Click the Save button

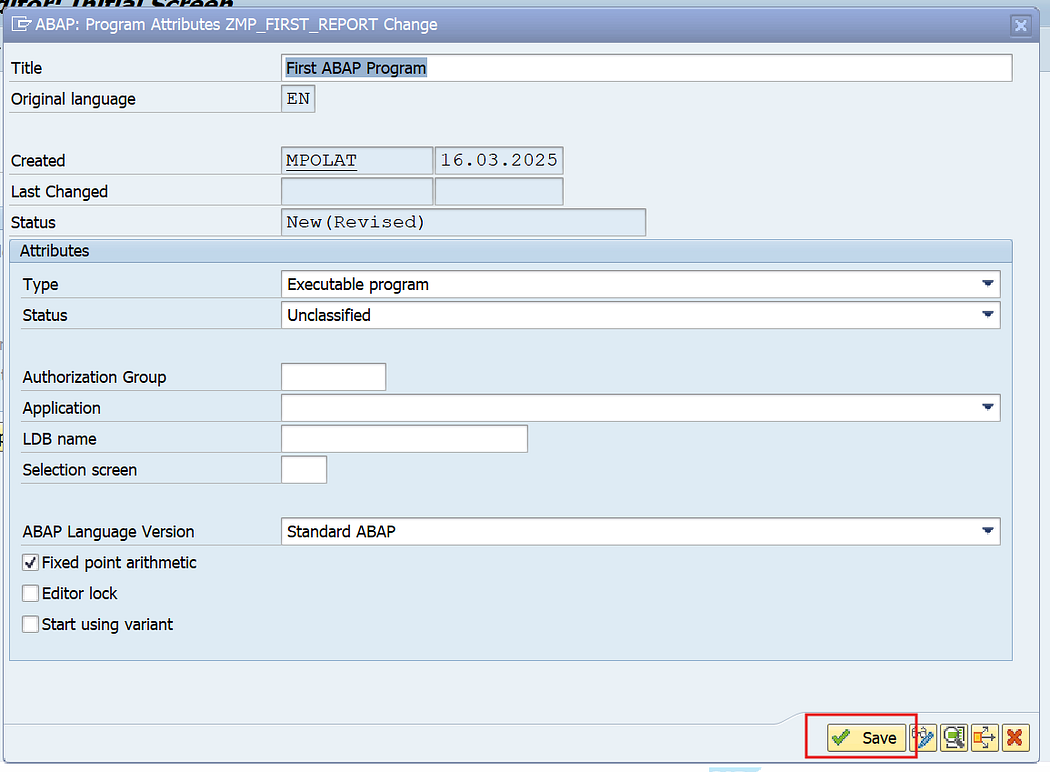tap(866, 737)
